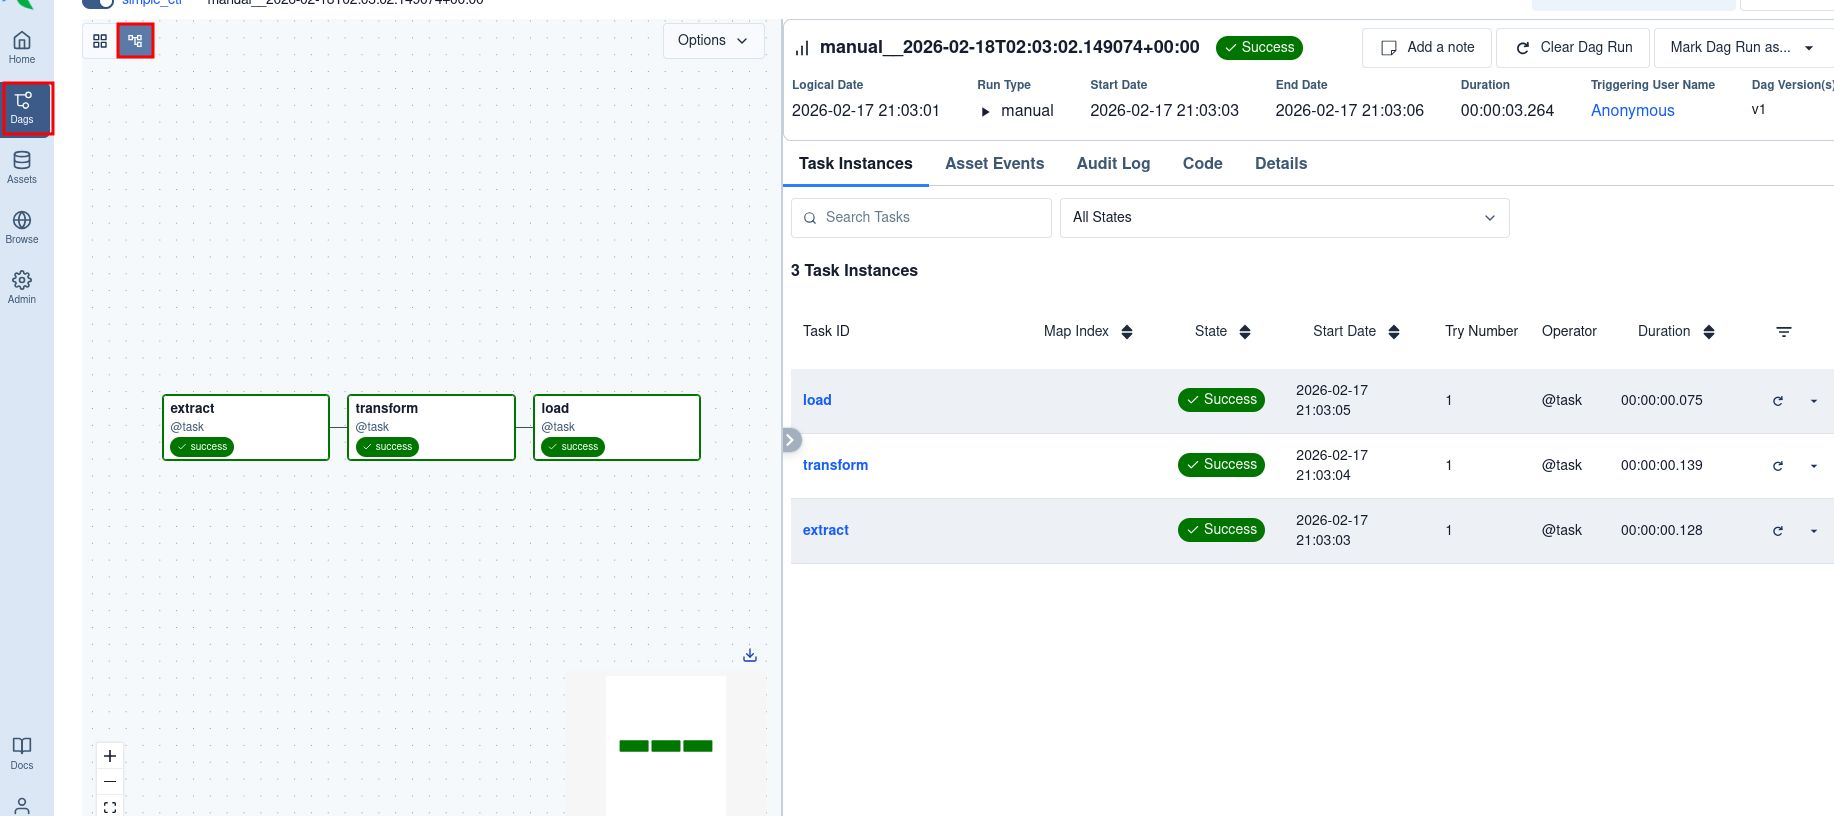Expand the graph Options dropdown
Screen dimensions: 1834x816
tap(713, 41)
